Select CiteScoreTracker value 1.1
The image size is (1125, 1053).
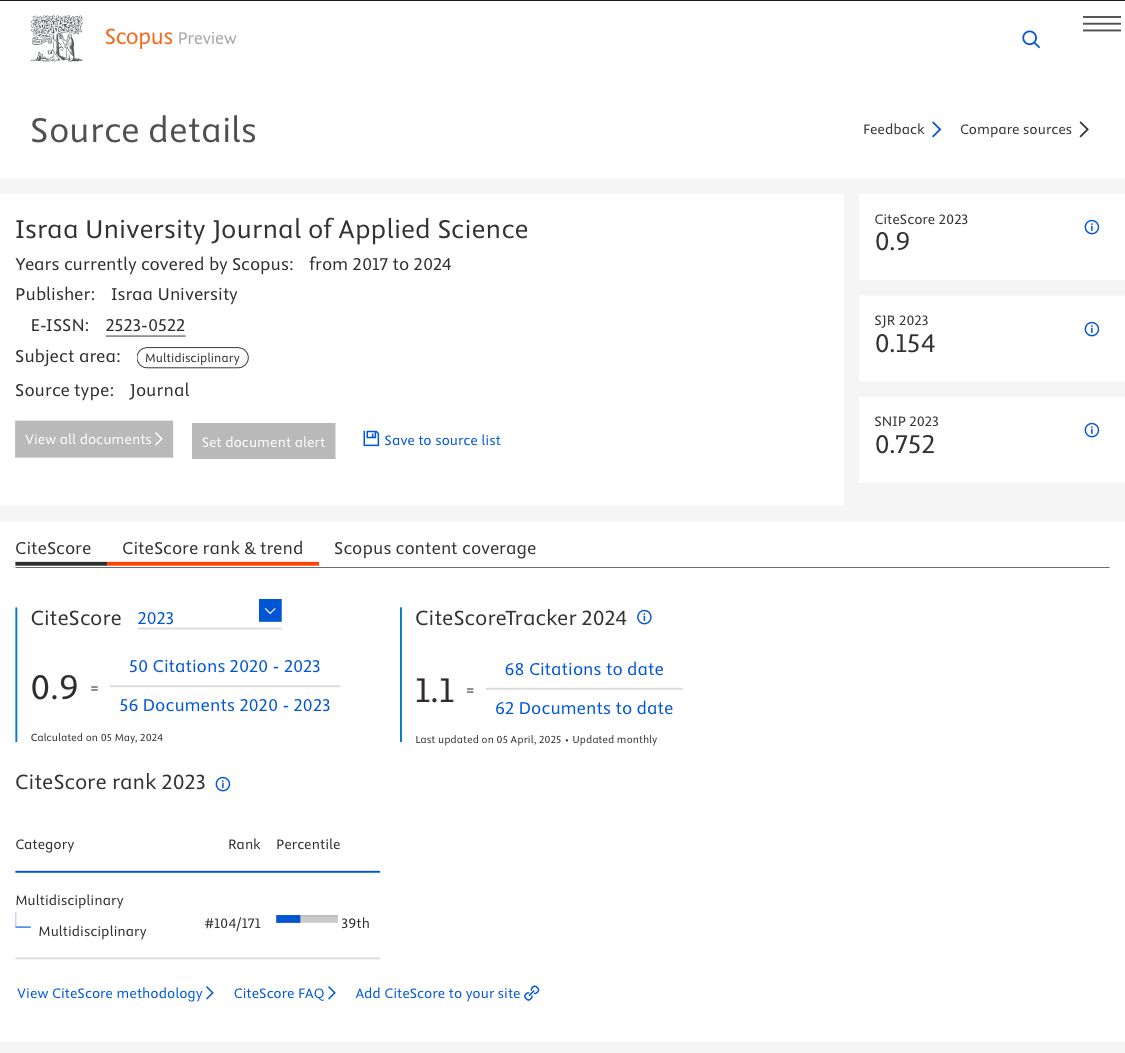coord(435,690)
